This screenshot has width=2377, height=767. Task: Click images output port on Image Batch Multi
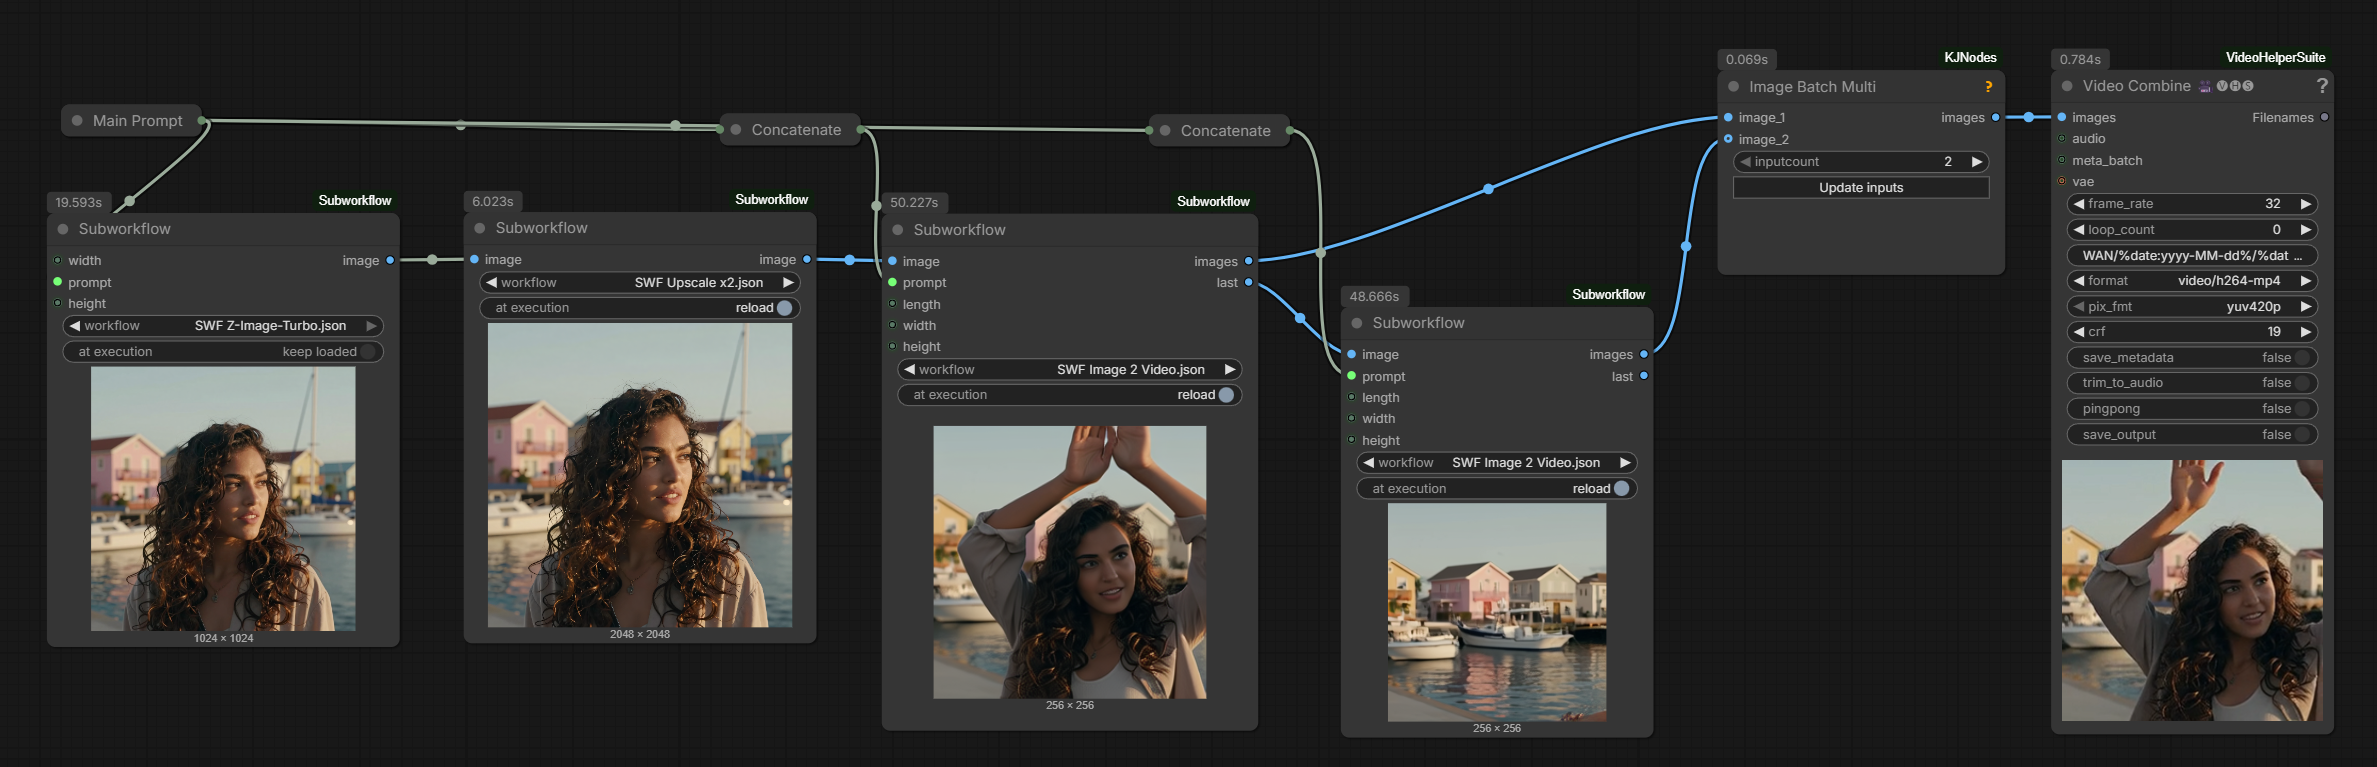pyautogui.click(x=1995, y=117)
